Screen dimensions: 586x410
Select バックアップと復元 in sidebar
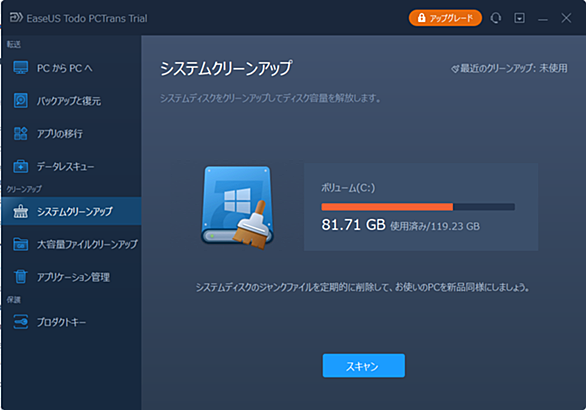(71, 101)
